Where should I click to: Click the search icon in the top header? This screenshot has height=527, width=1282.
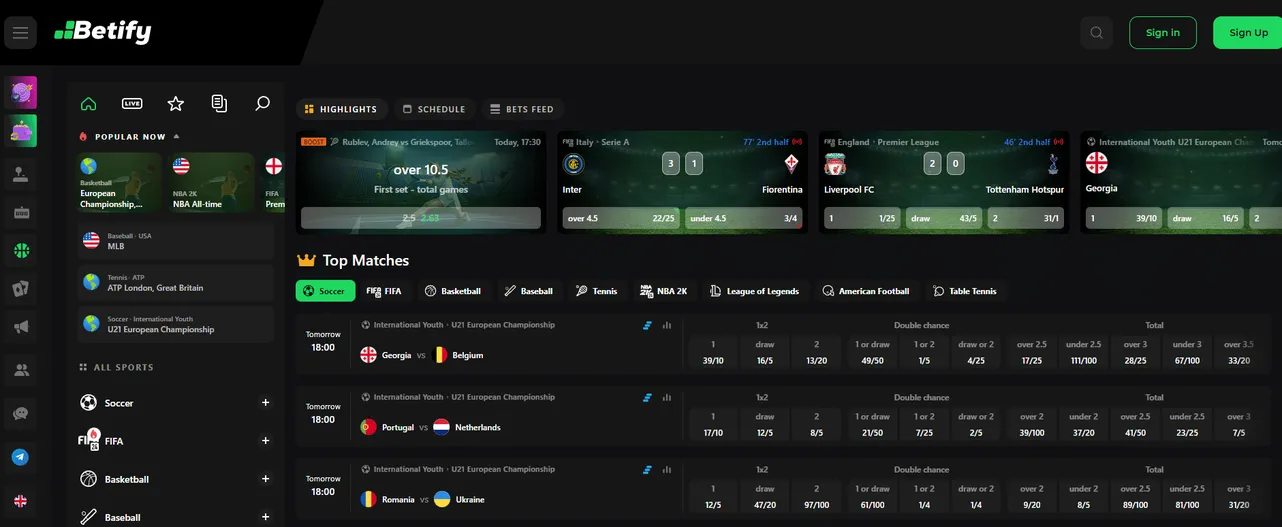coord(1096,33)
